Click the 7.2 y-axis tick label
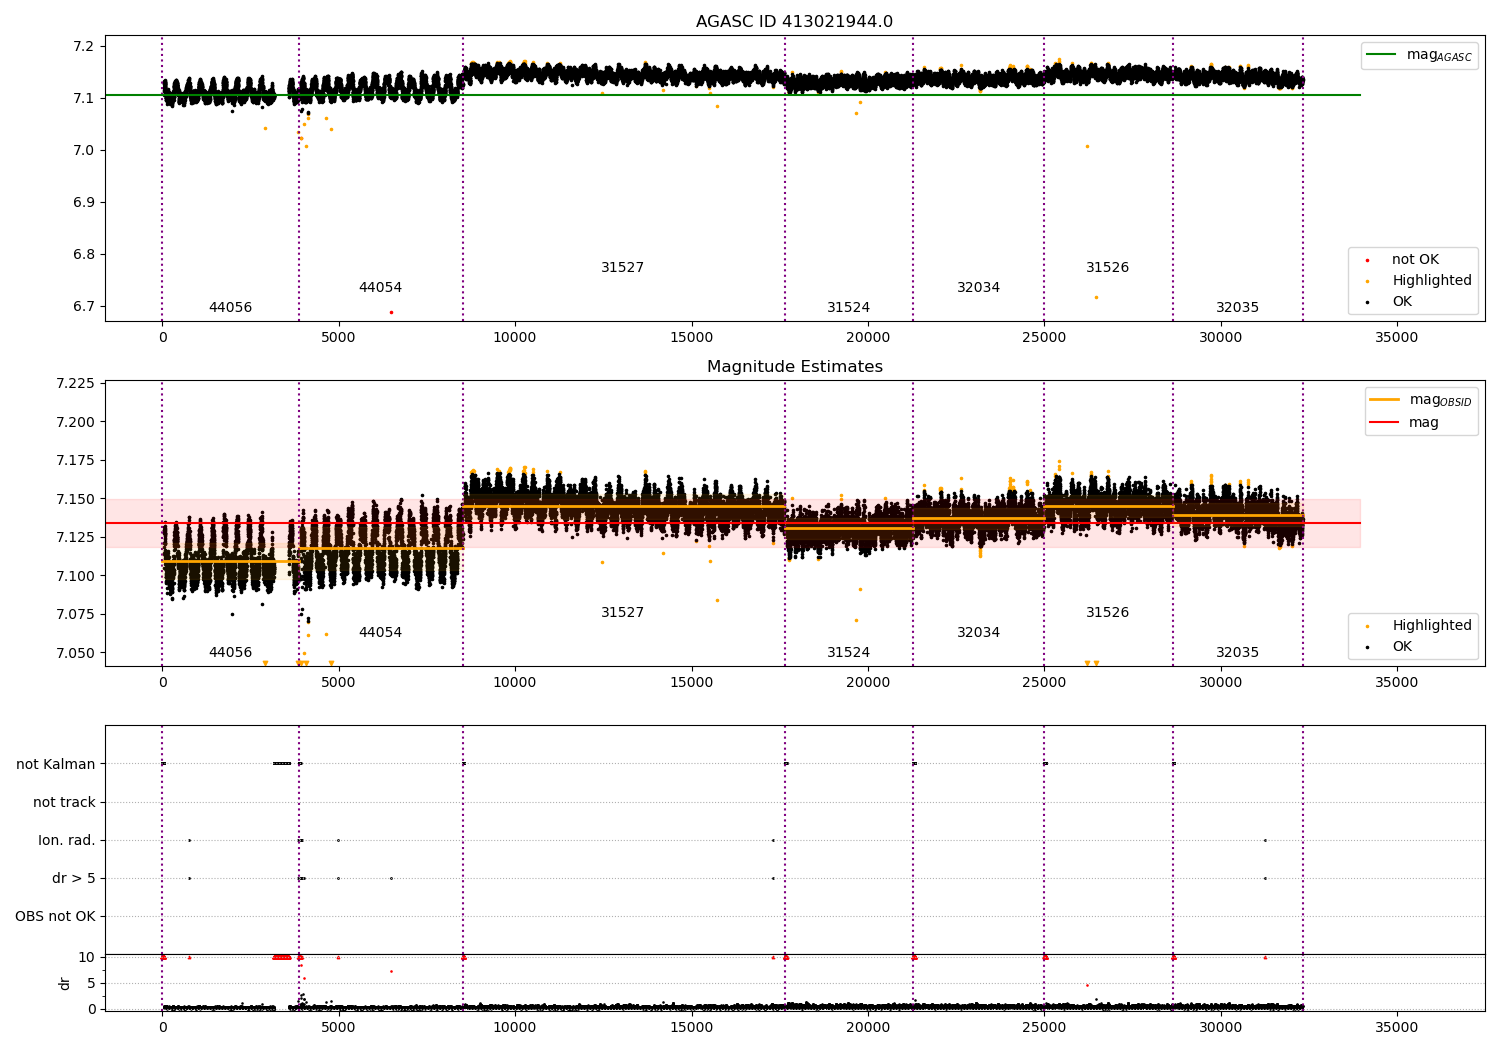This screenshot has width=1500, height=1050. point(83,47)
